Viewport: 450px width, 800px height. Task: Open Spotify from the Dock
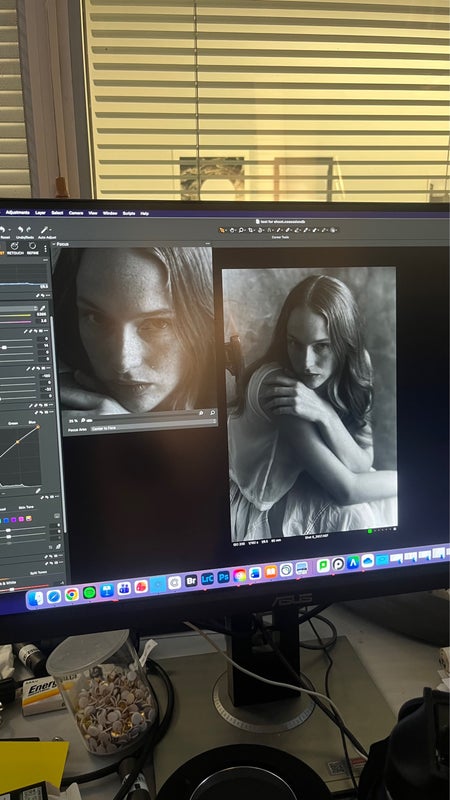pos(89,593)
